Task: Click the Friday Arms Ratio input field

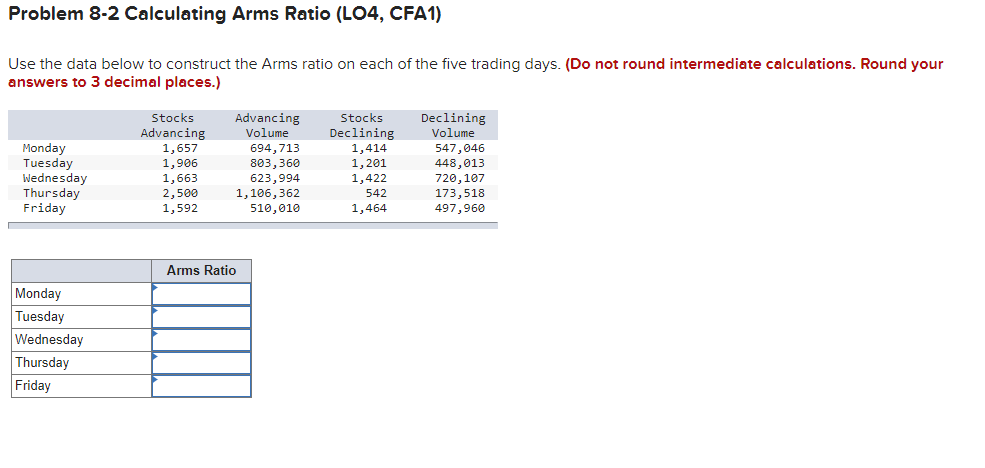Action: 201,386
